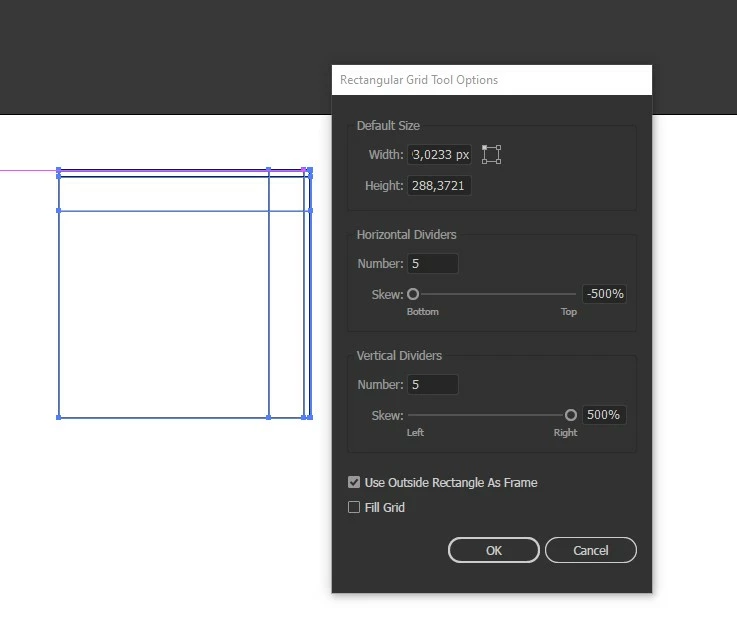
Task: Uncheck Use Outside Rectangle As Frame
Action: pos(354,482)
